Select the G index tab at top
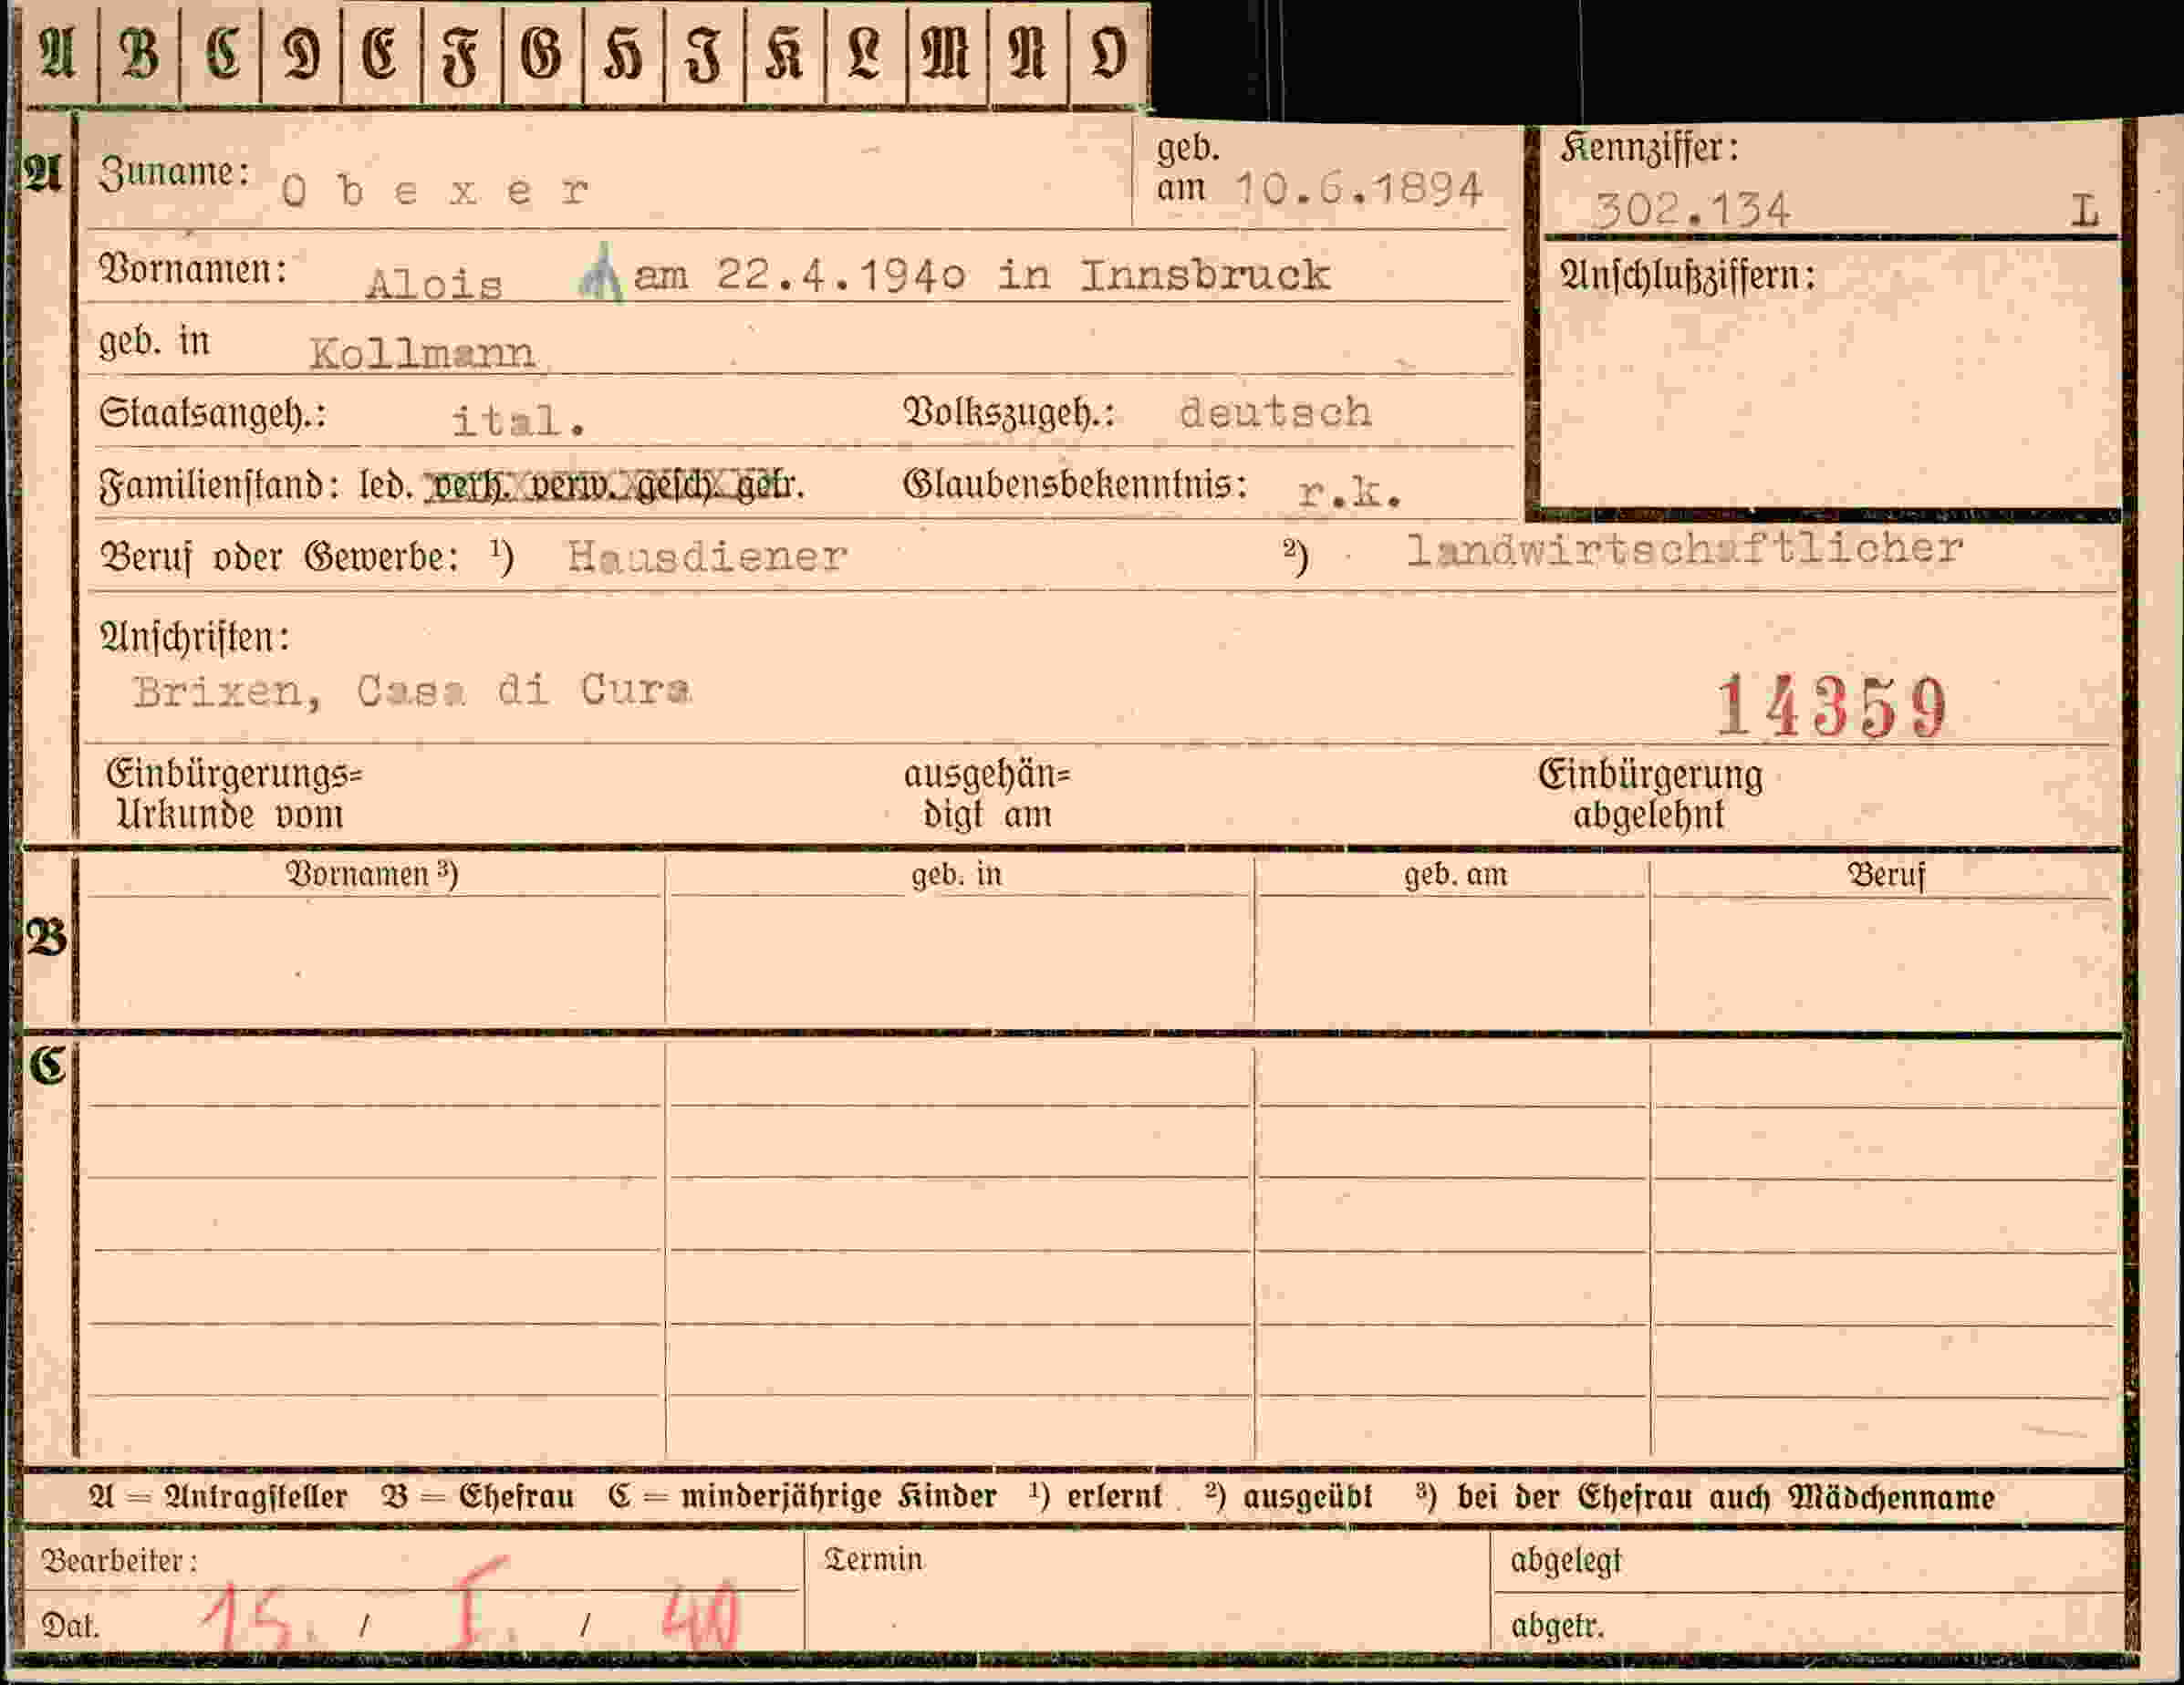 (x=542, y=53)
